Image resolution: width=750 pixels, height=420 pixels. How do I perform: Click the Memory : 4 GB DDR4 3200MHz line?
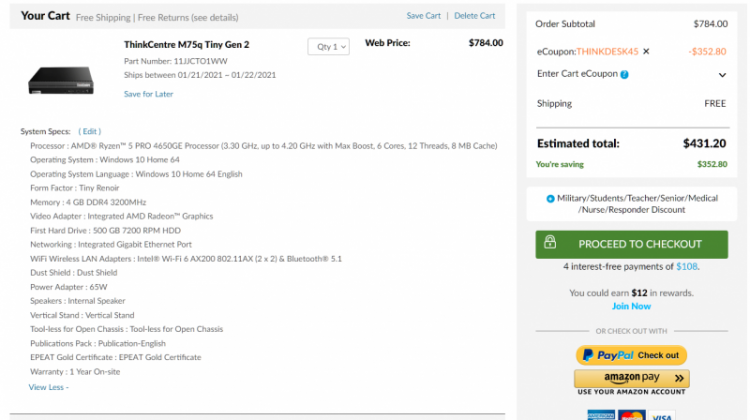88,202
